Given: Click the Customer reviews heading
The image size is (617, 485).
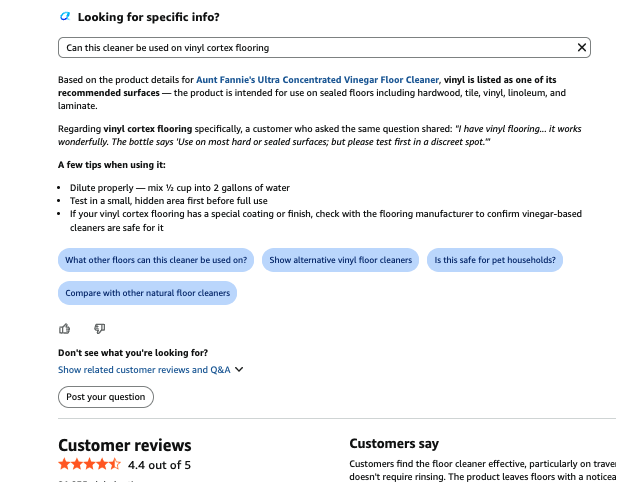Looking at the screenshot, I should [x=125, y=445].
